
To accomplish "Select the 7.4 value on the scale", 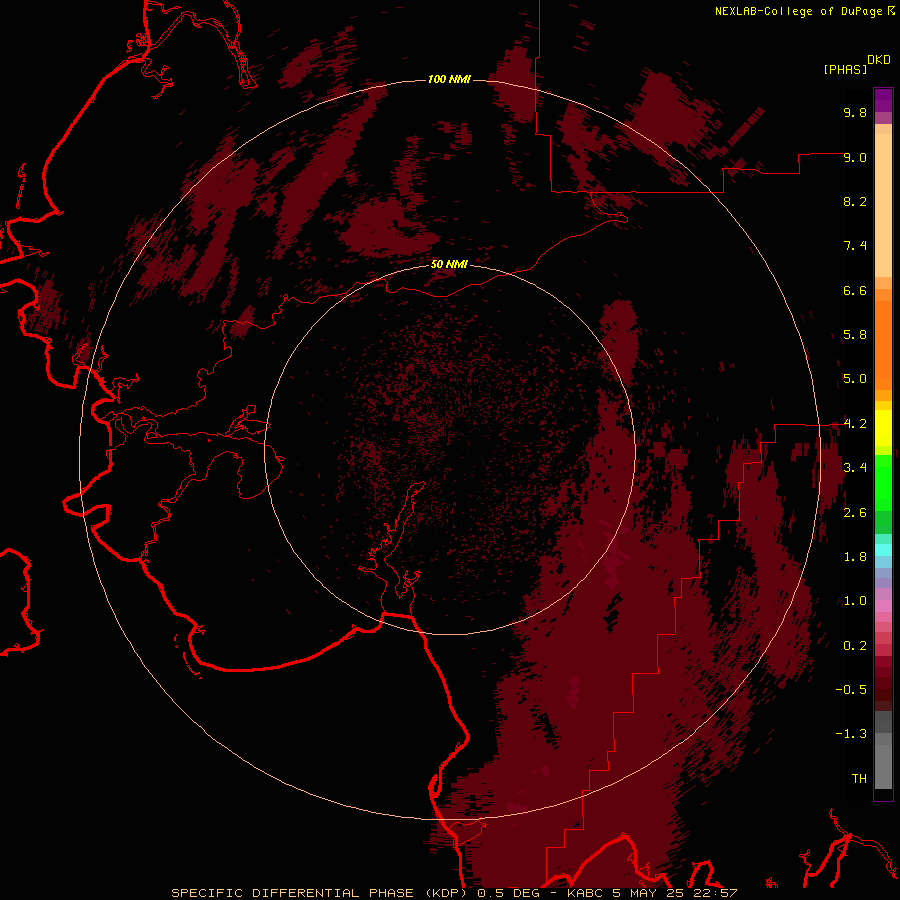I will coord(855,246).
